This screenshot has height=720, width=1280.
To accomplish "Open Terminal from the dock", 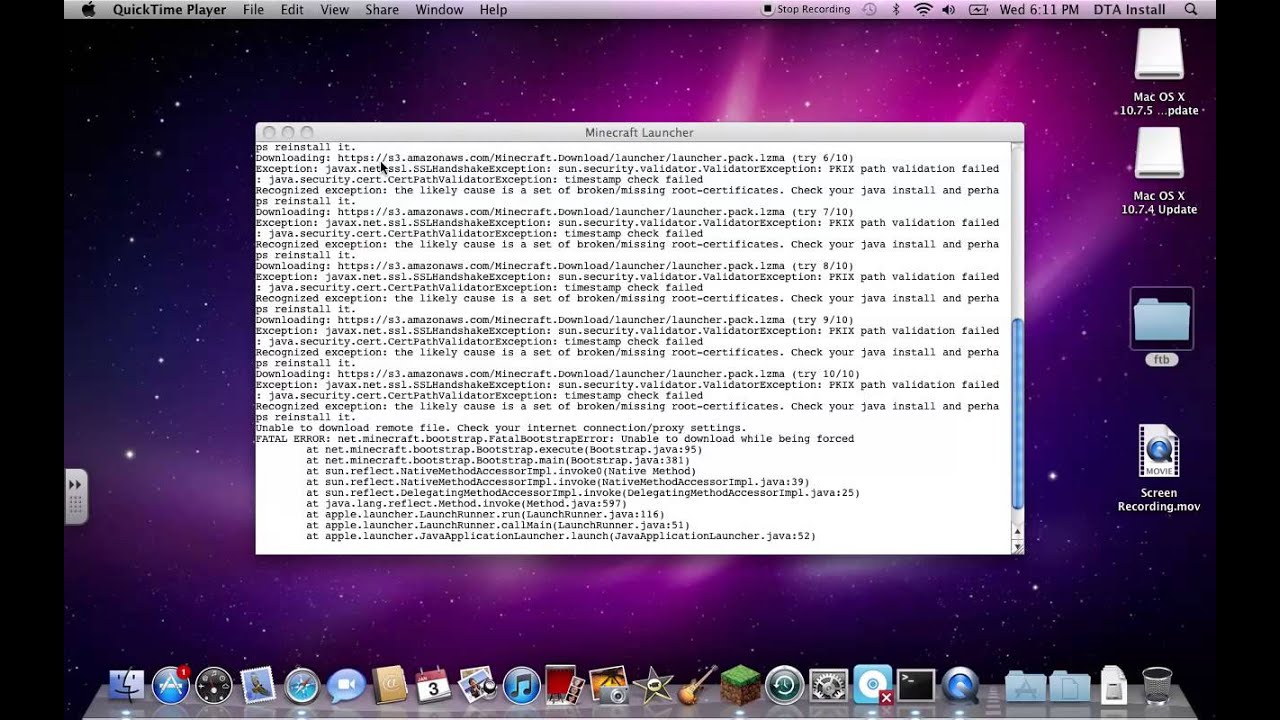I will tap(916, 685).
